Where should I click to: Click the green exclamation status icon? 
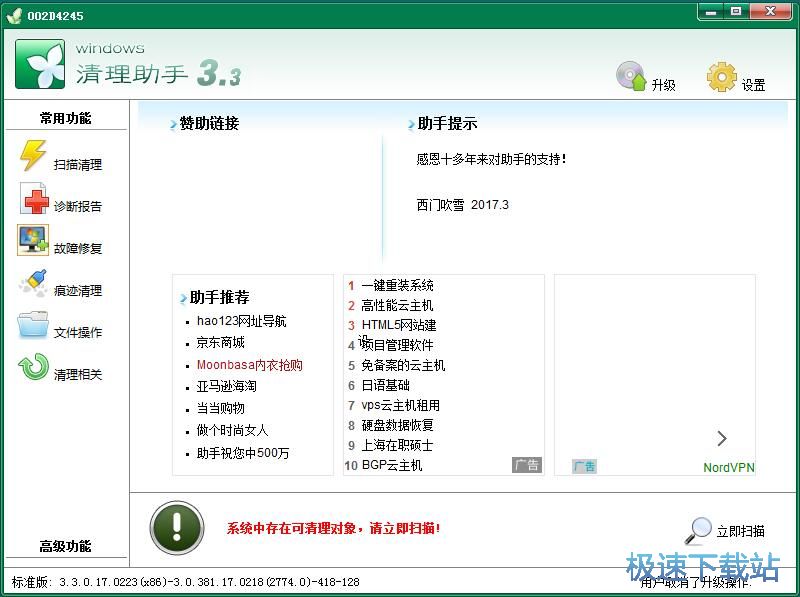click(177, 528)
